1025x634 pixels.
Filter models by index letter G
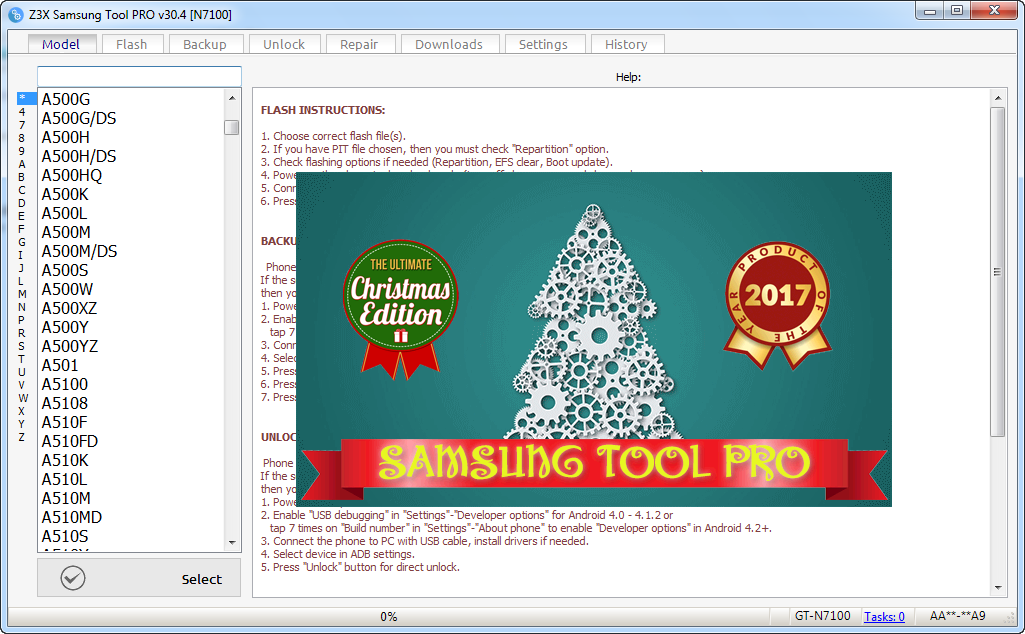(x=22, y=242)
